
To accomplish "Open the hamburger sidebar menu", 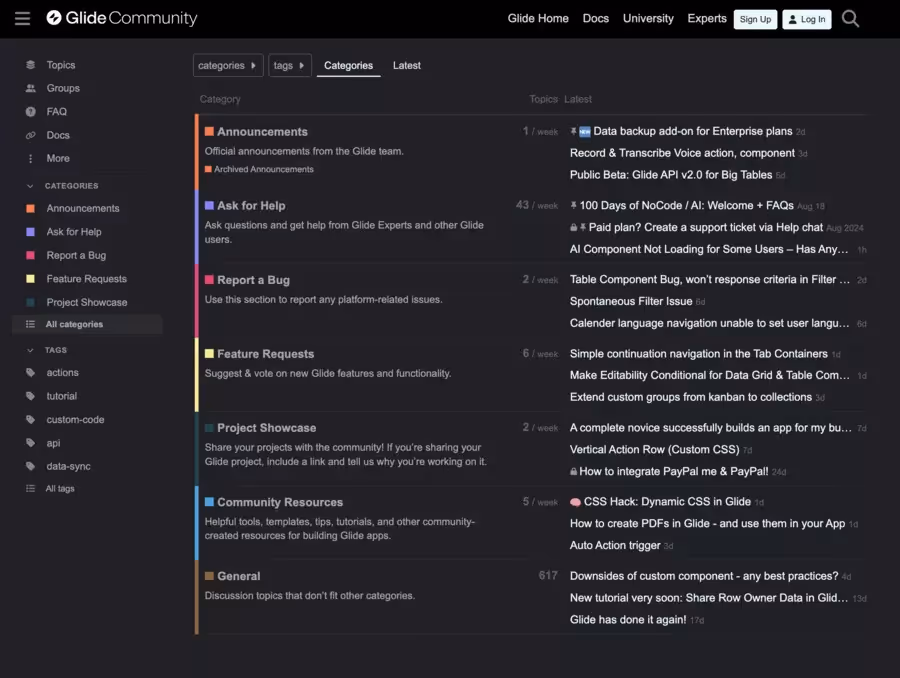I will click(x=22, y=18).
